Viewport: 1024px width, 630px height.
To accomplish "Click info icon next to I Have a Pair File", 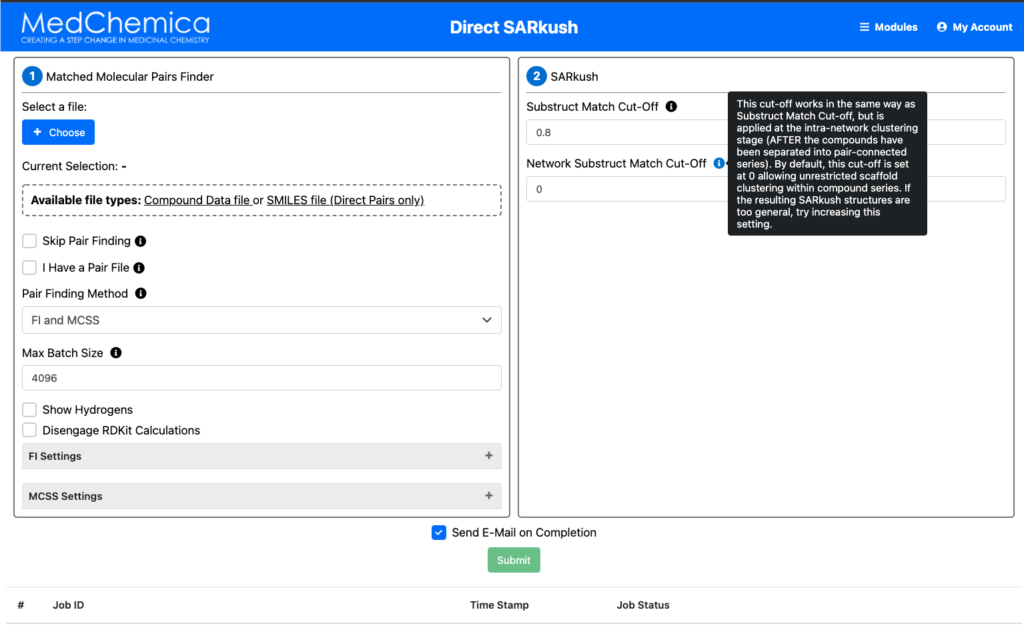I will [139, 268].
